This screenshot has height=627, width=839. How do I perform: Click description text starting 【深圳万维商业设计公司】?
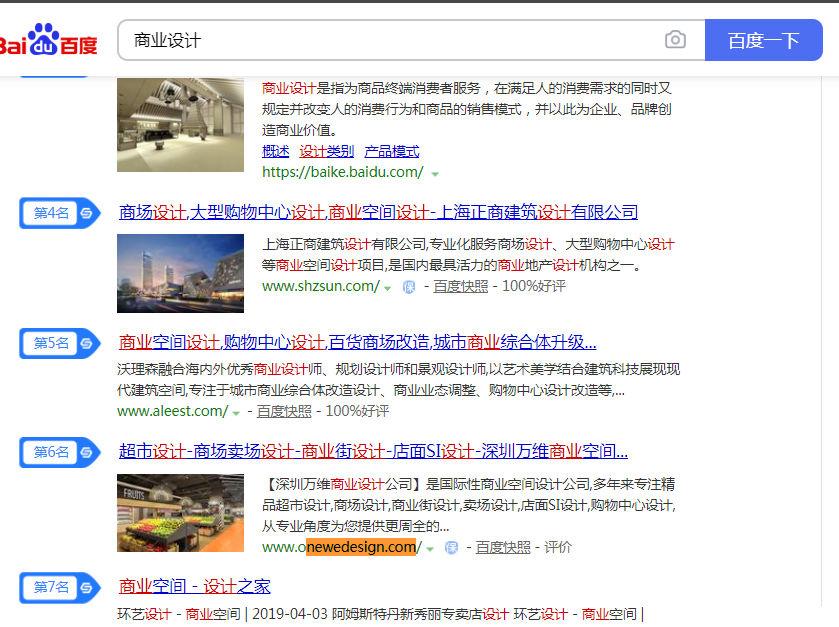click(469, 505)
